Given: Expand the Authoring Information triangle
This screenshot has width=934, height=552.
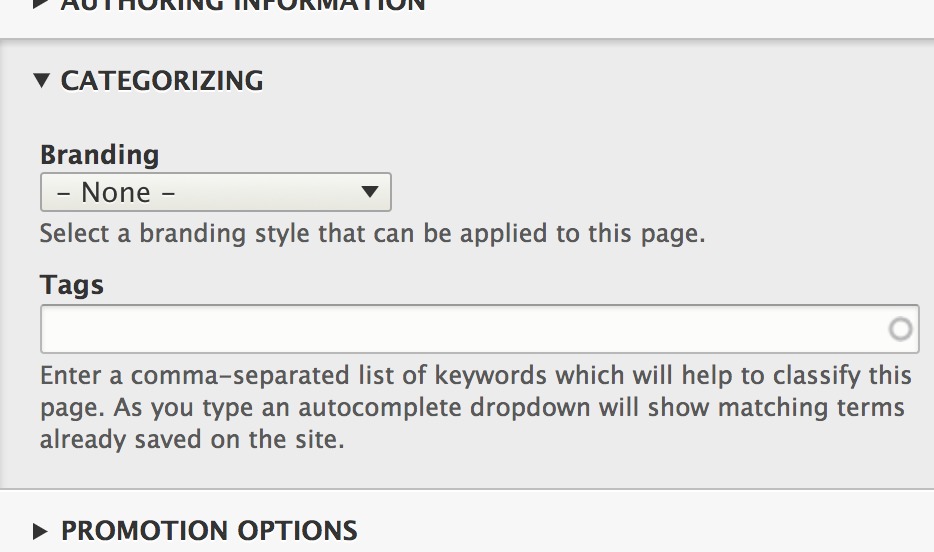Looking at the screenshot, I should [x=40, y=4].
